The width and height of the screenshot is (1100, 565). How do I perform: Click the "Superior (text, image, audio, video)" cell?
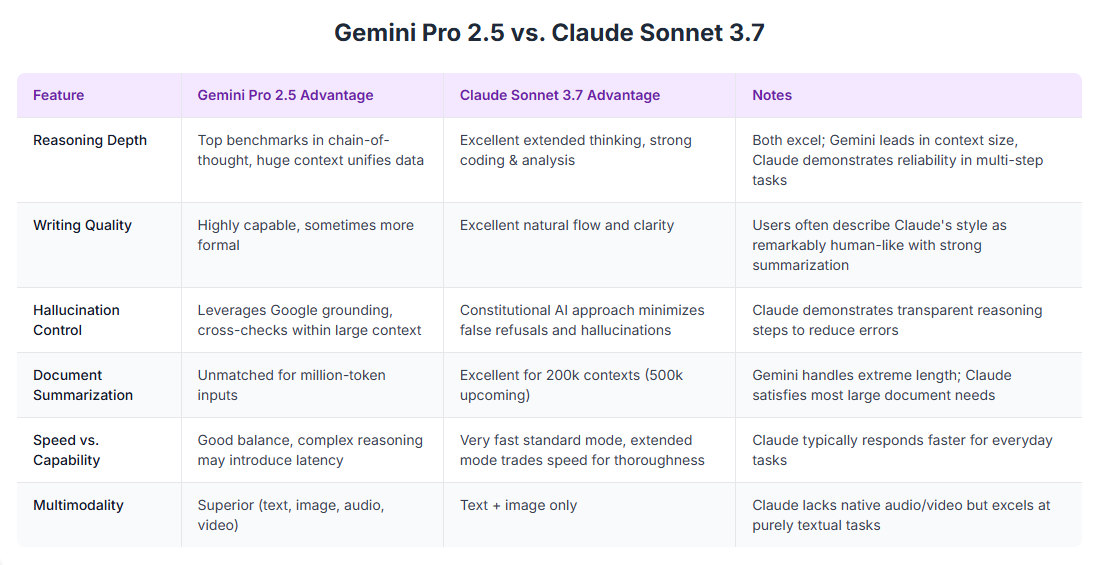(x=290, y=515)
